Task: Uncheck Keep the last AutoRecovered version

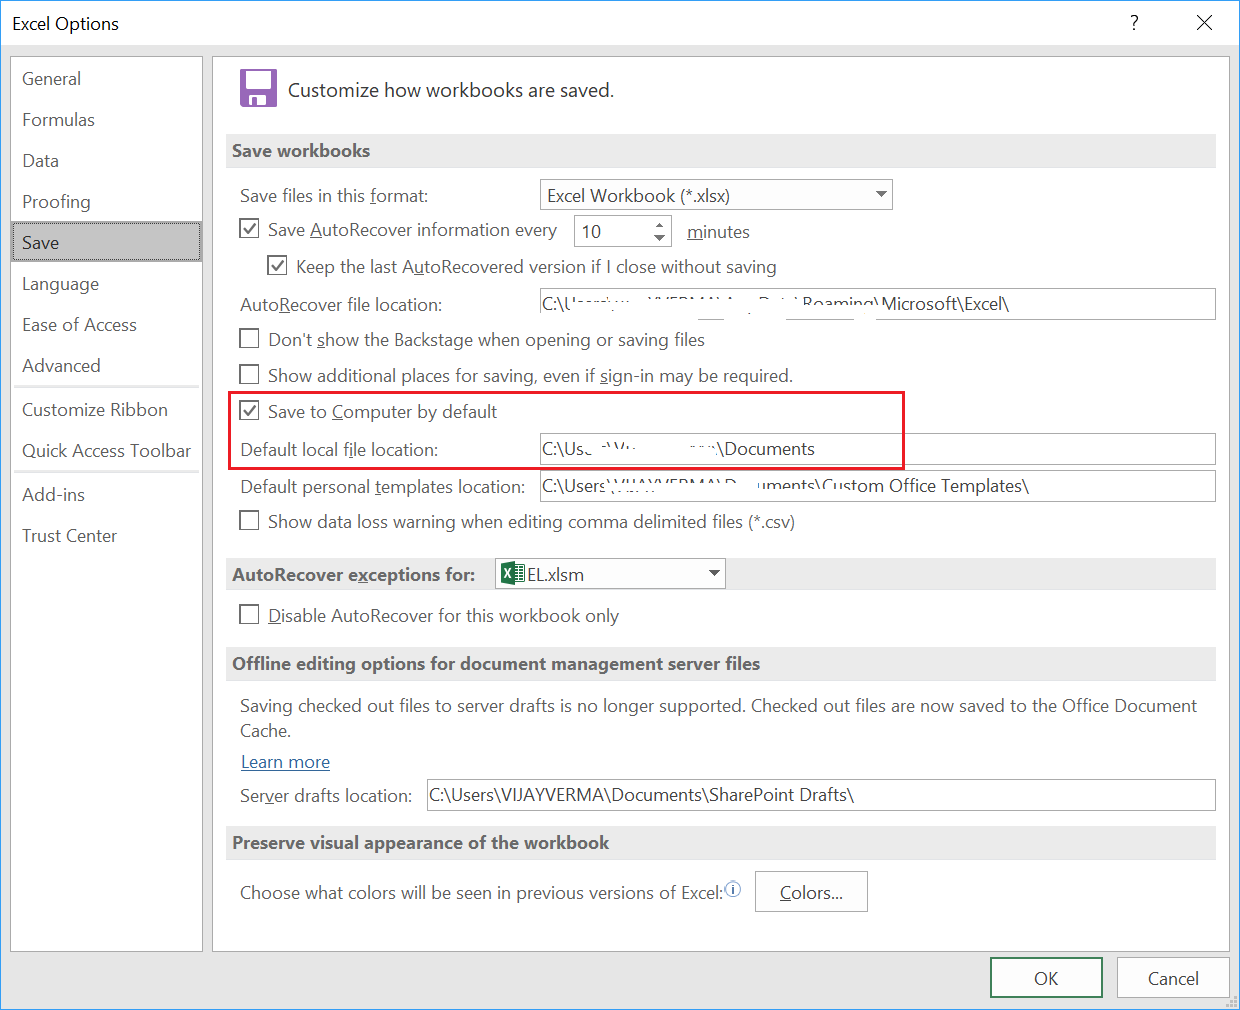Action: click(277, 266)
